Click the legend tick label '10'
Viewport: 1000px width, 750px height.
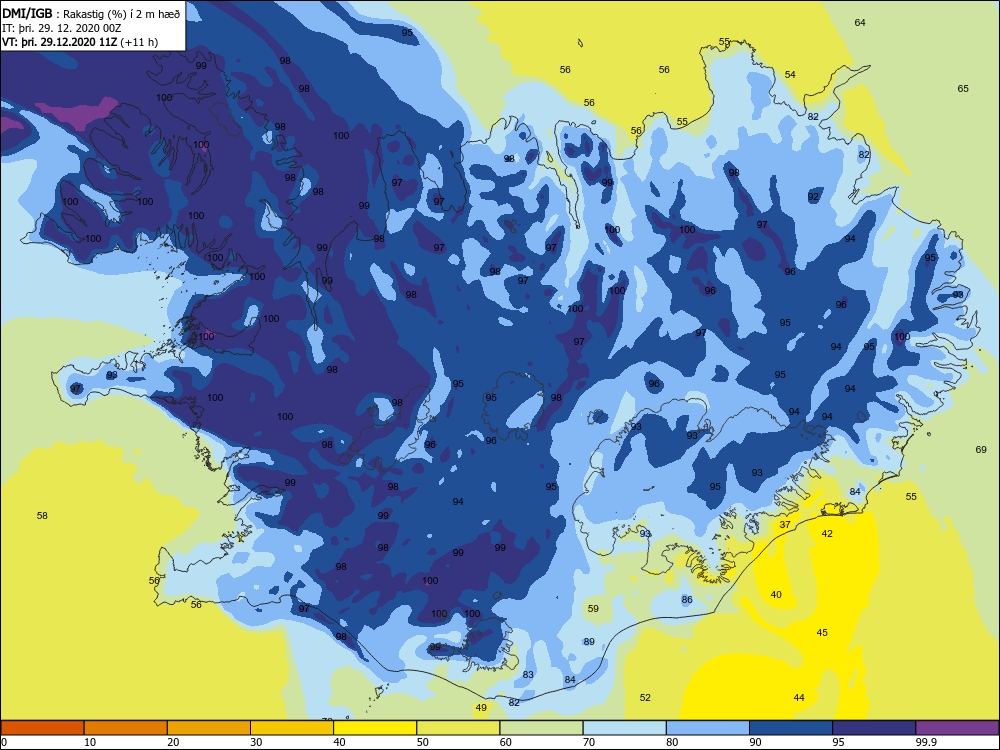pos(90,742)
